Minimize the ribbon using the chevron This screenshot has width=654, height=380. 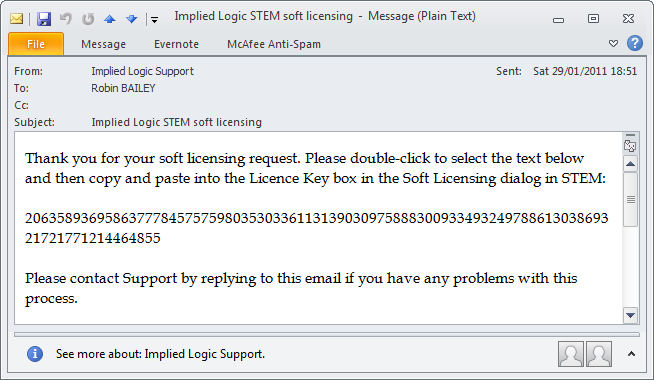click(x=613, y=43)
